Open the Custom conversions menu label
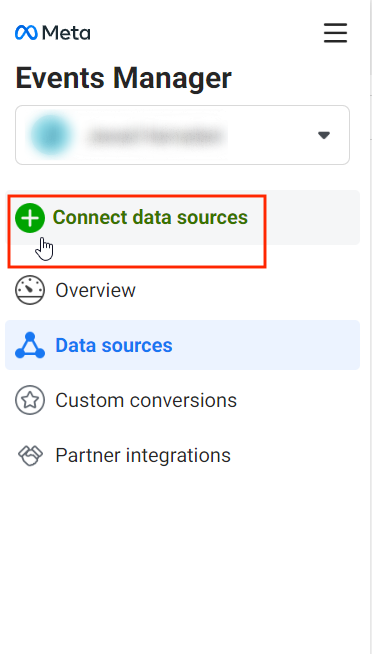Viewport: 372px width, 654px height. (x=146, y=400)
